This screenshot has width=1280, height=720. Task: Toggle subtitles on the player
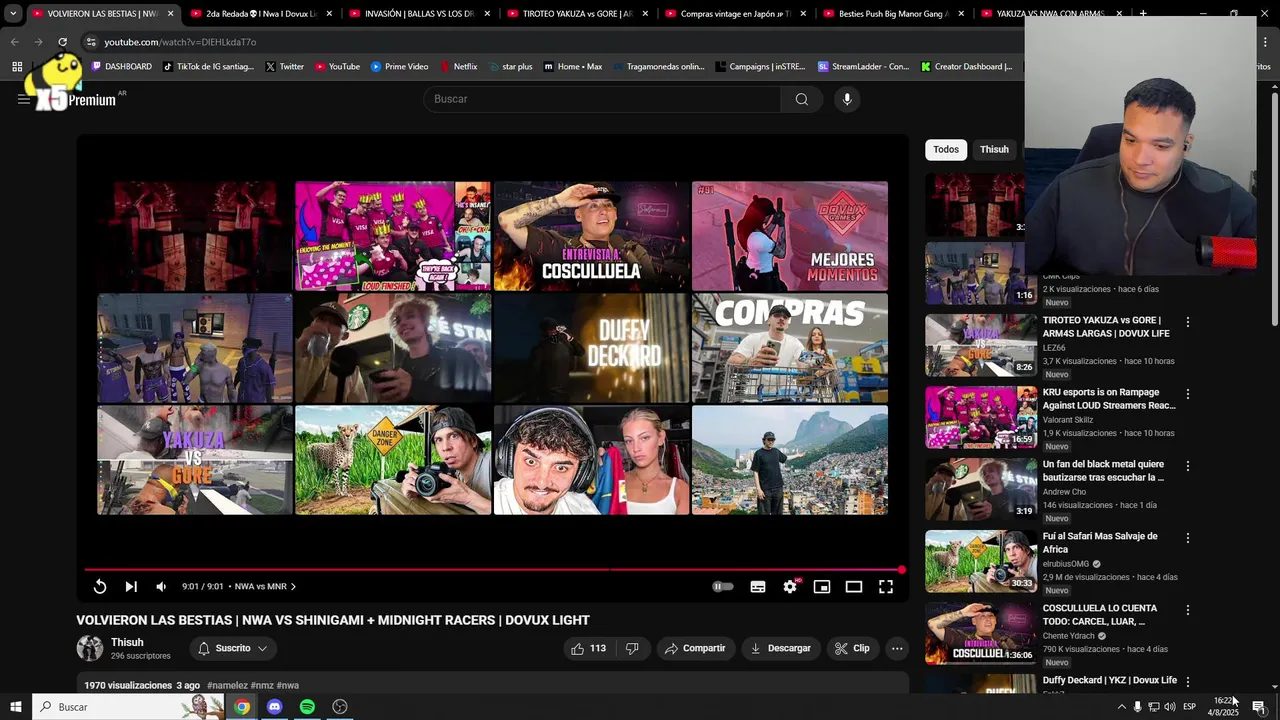pos(758,587)
